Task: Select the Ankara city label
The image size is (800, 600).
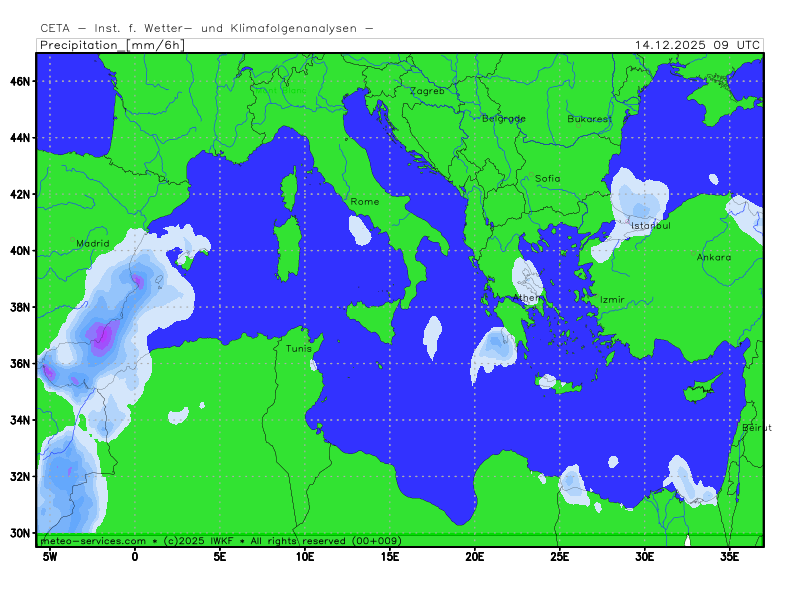Action: pyautogui.click(x=714, y=257)
